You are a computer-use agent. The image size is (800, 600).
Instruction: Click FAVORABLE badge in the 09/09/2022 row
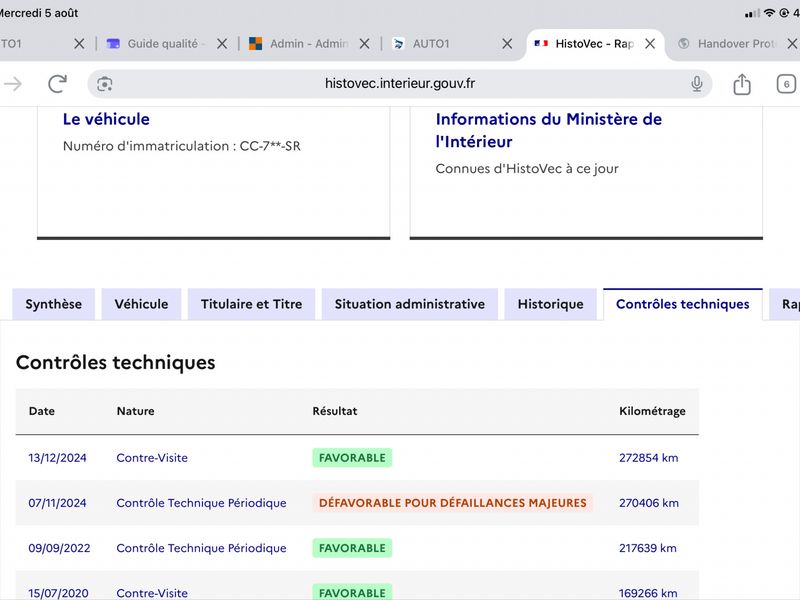pos(352,548)
